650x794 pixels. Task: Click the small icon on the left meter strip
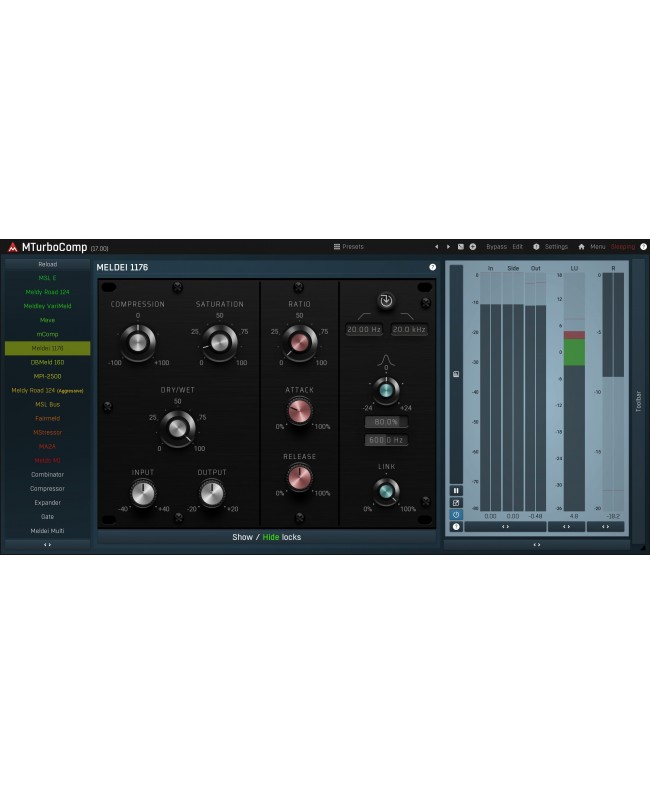pyautogui.click(x=456, y=374)
